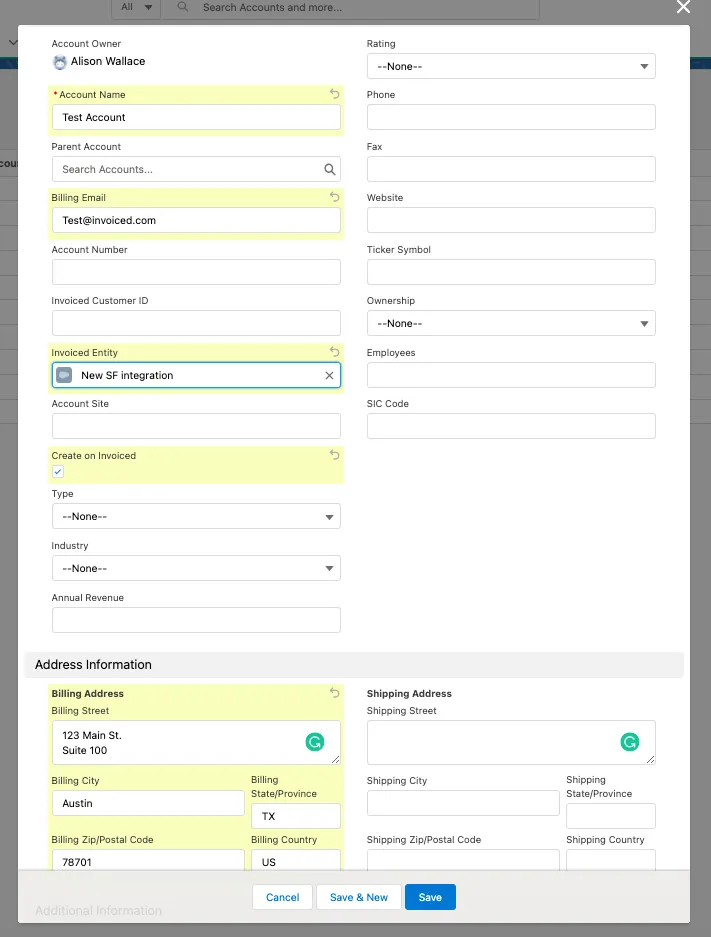
Task: Click Billing Zip/Postal Code field
Action: pyautogui.click(x=148, y=861)
